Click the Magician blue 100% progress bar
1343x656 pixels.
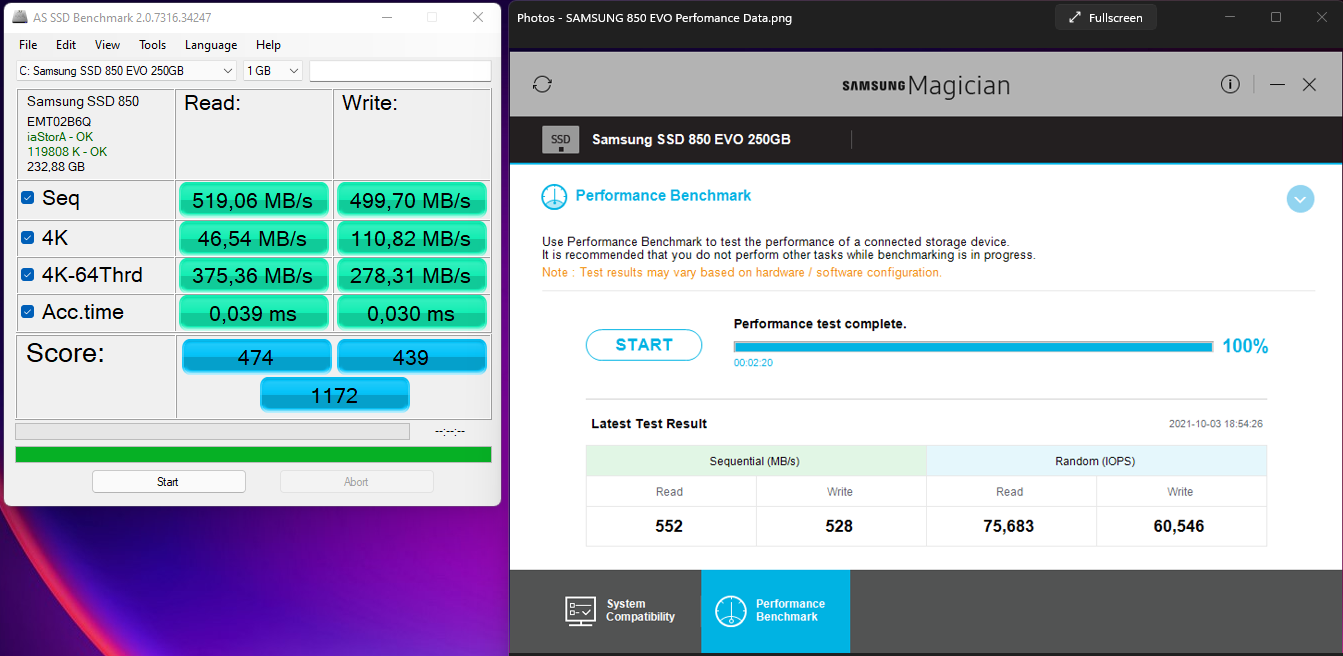tap(973, 347)
